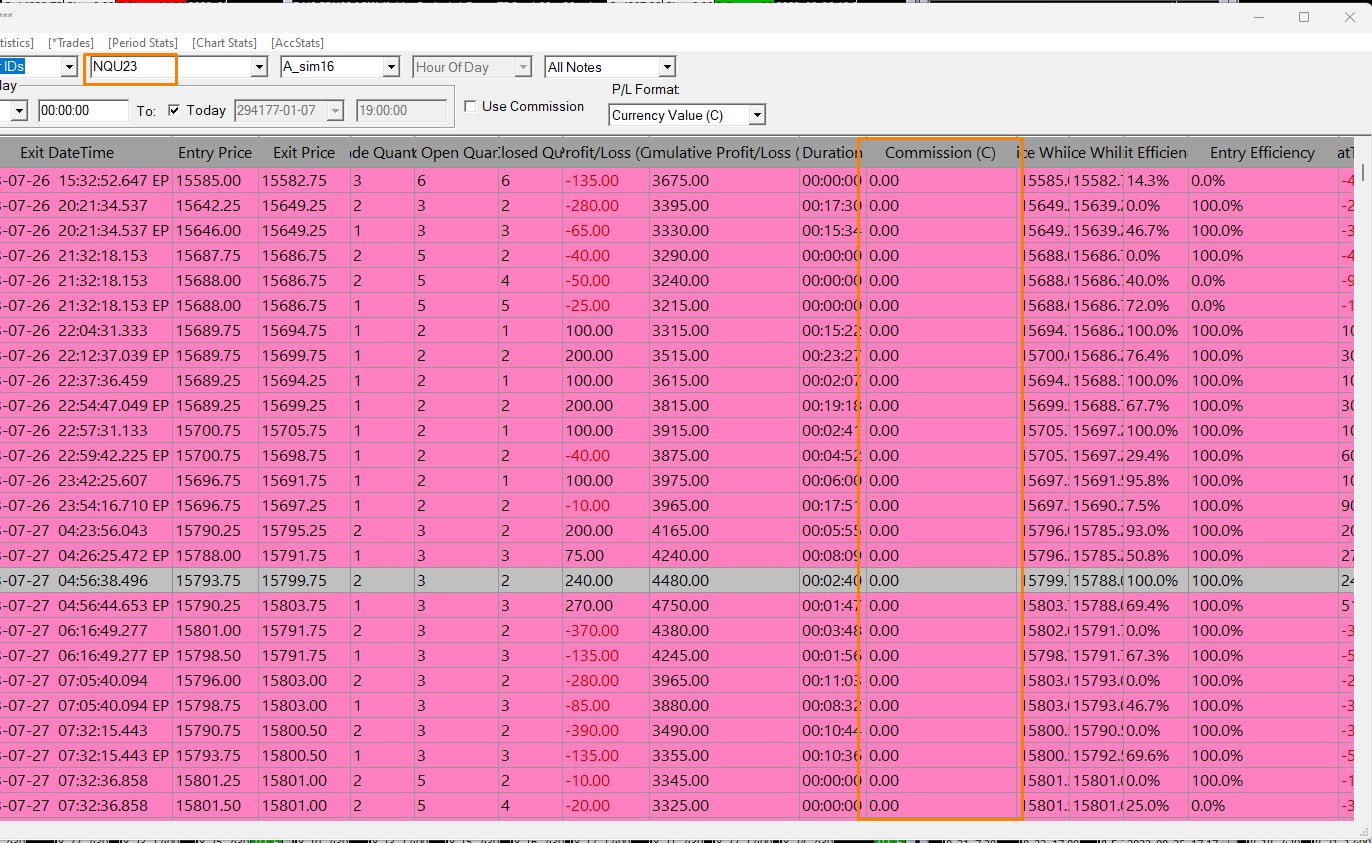Viewport: 1372px width, 843px height.
Task: Open the NQU23 symbol dropdown
Action: (x=259, y=67)
